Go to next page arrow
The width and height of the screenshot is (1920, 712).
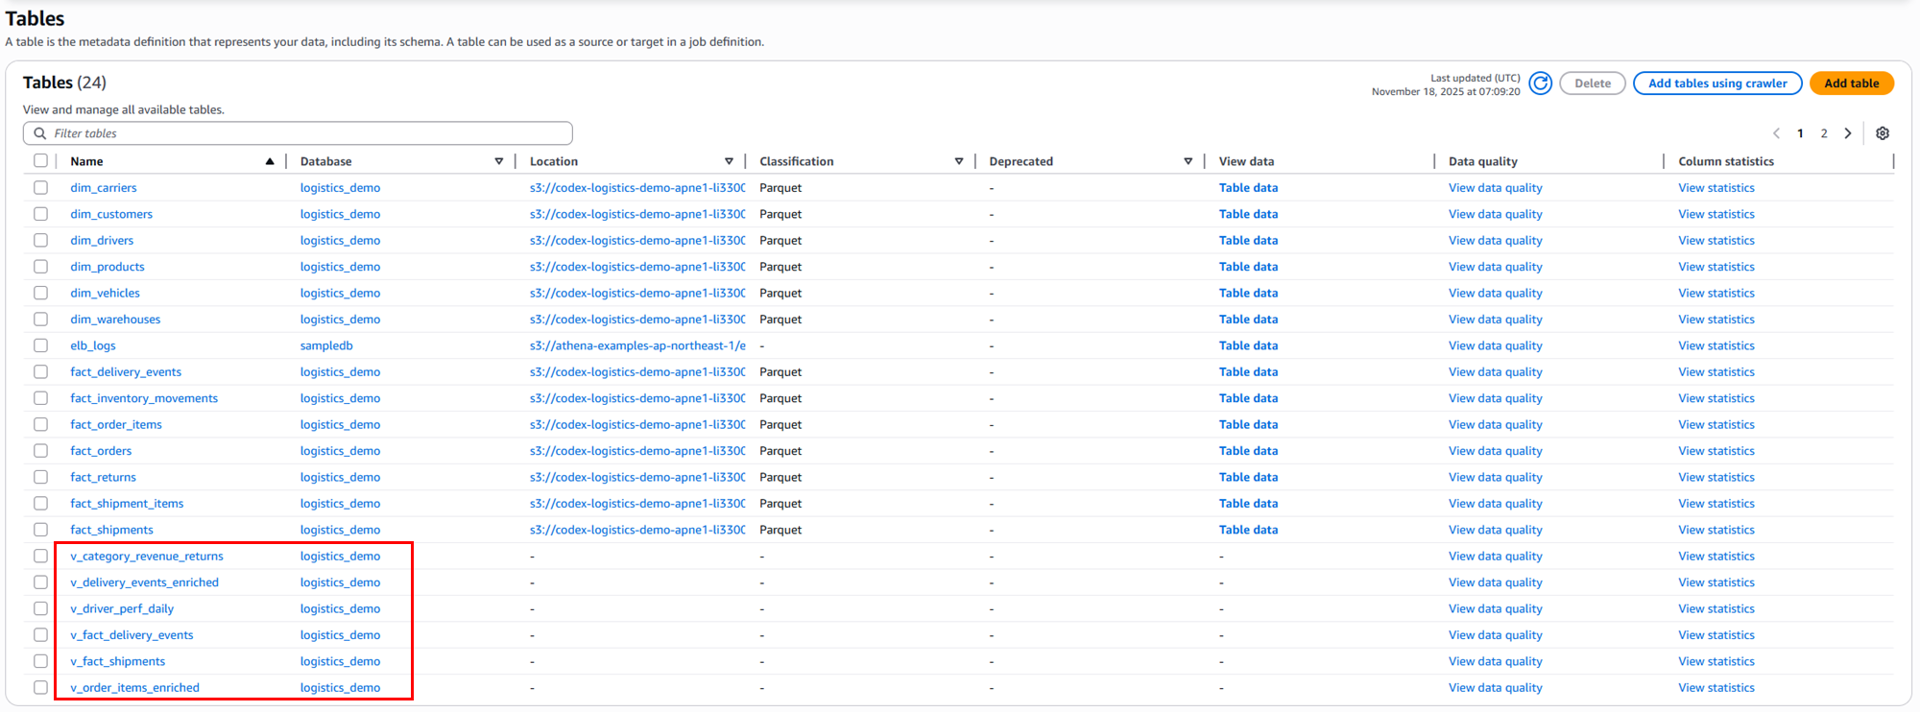click(x=1848, y=133)
